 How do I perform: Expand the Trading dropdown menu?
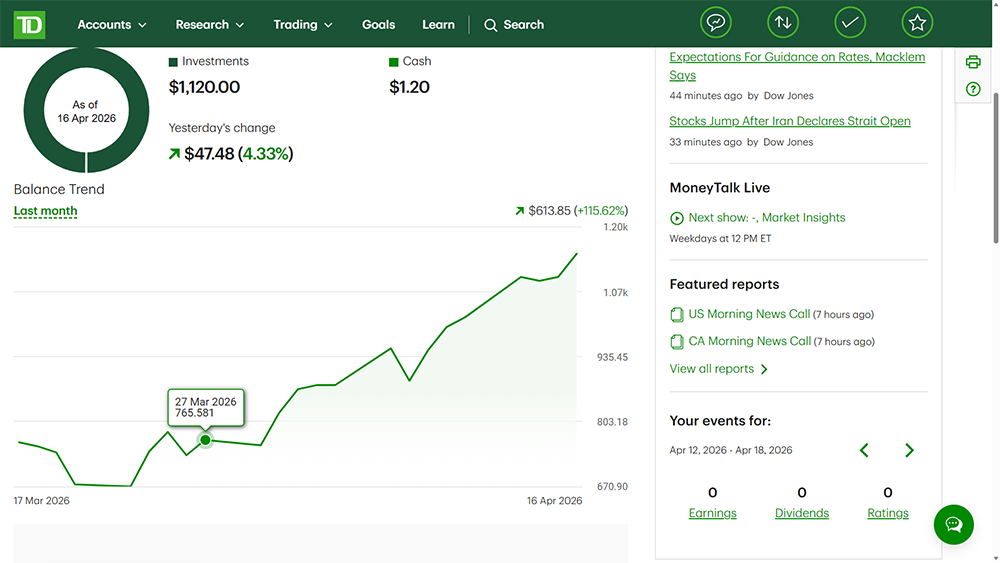pos(303,24)
